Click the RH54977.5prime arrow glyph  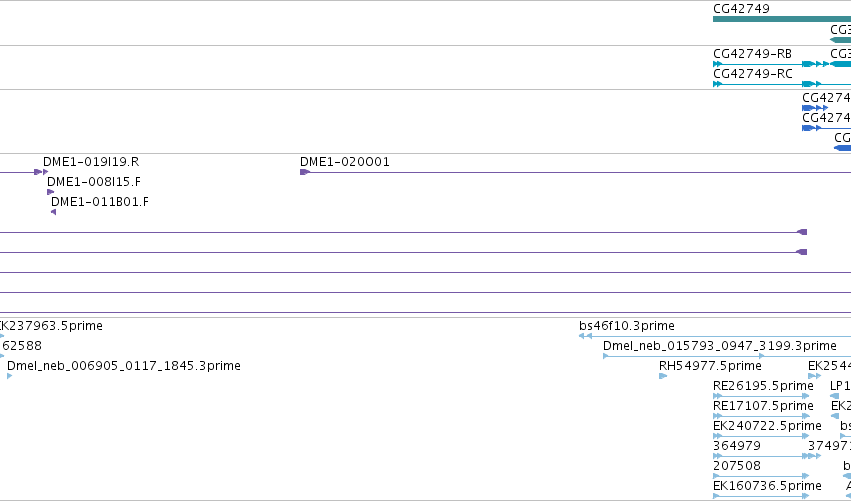[x=663, y=376]
